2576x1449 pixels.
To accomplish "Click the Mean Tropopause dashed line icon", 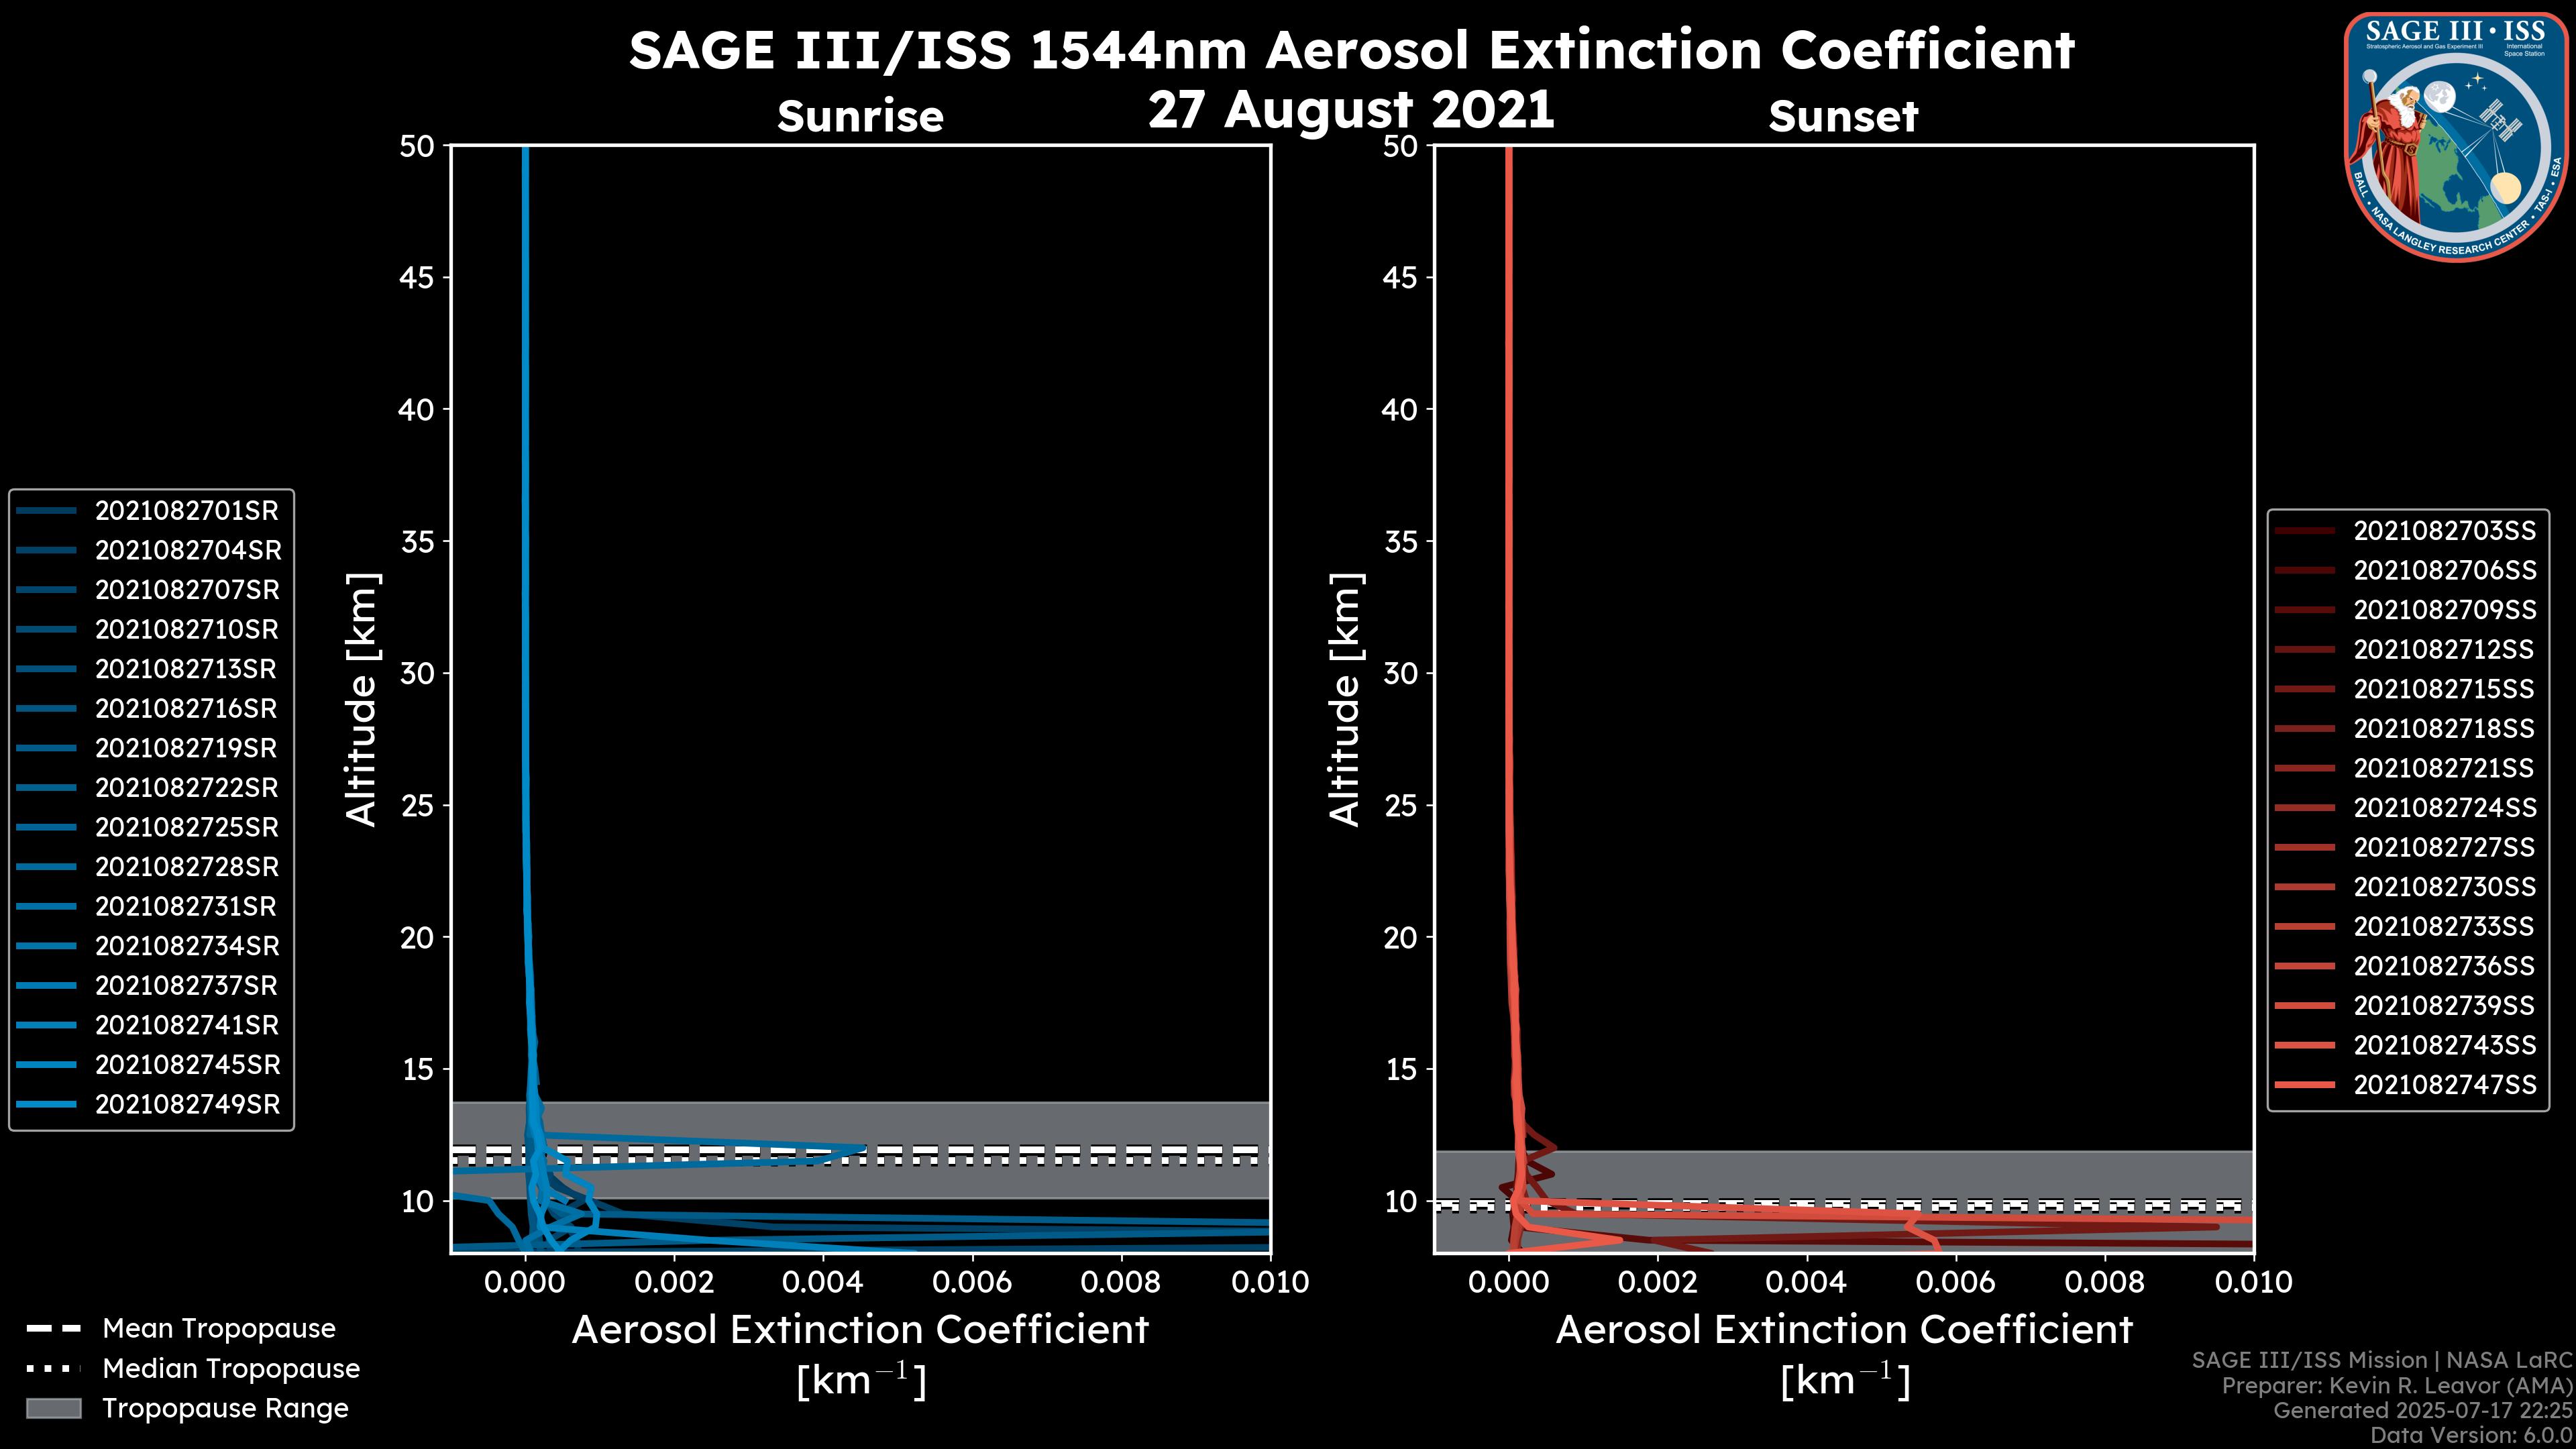I will (53, 1329).
